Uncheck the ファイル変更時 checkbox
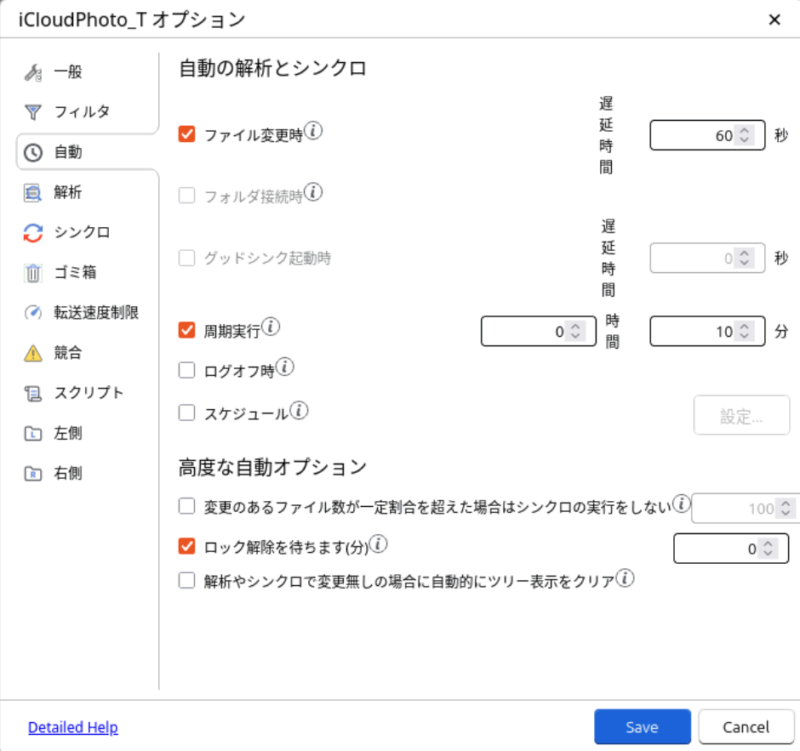800x751 pixels. pos(186,134)
